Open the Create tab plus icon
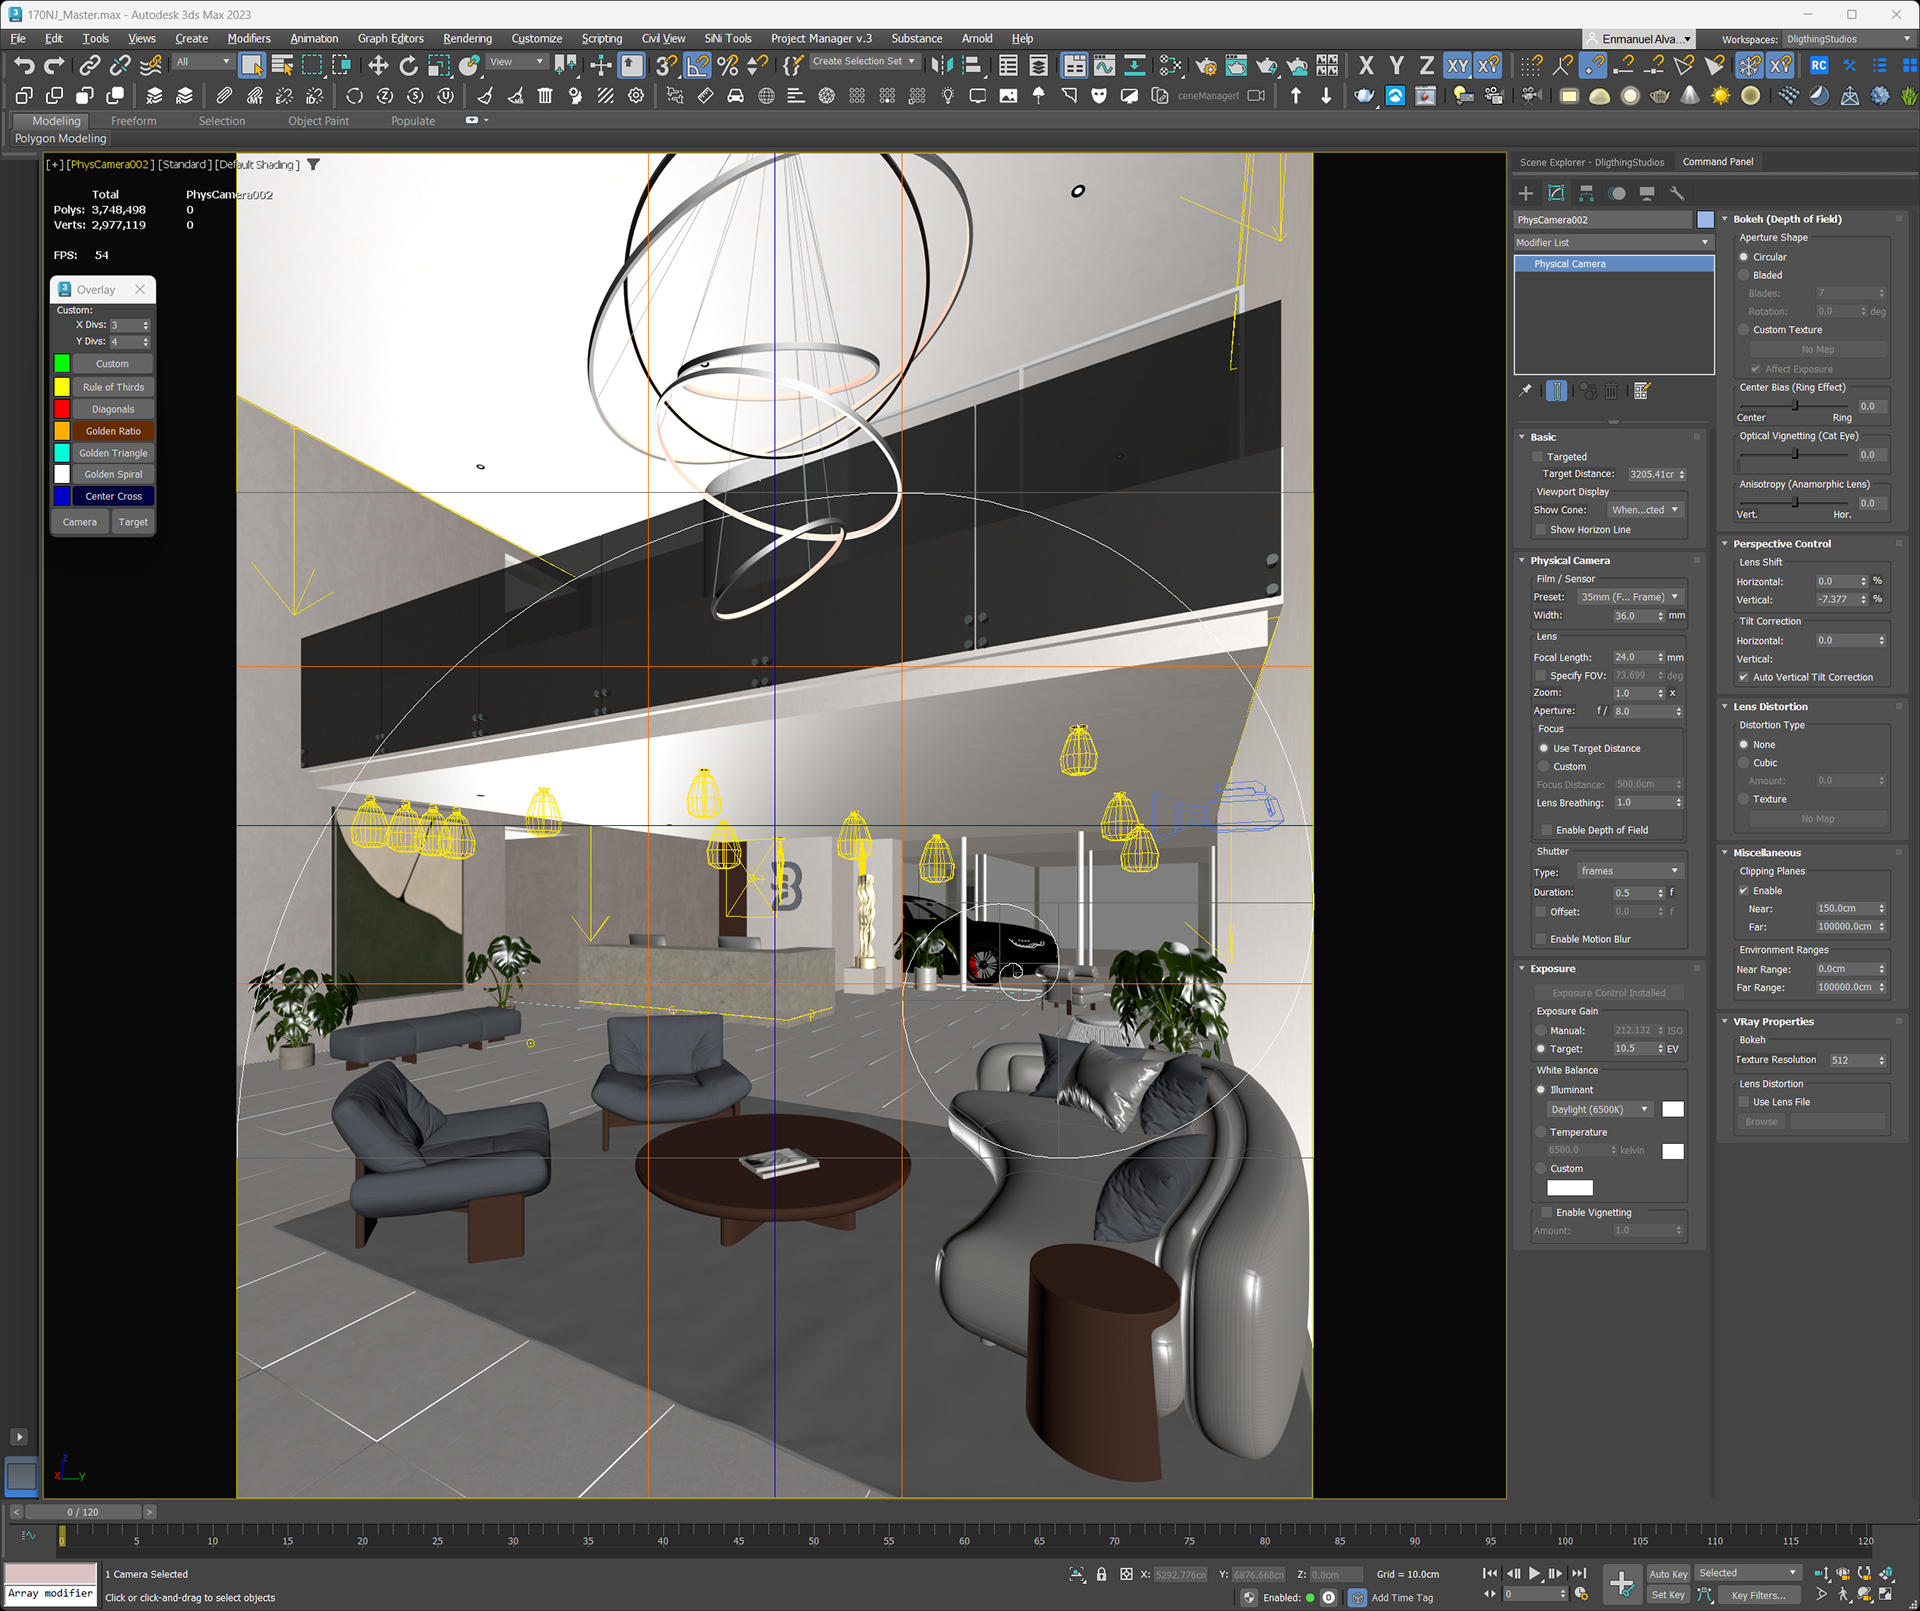The height and width of the screenshot is (1611, 1920). [1526, 193]
